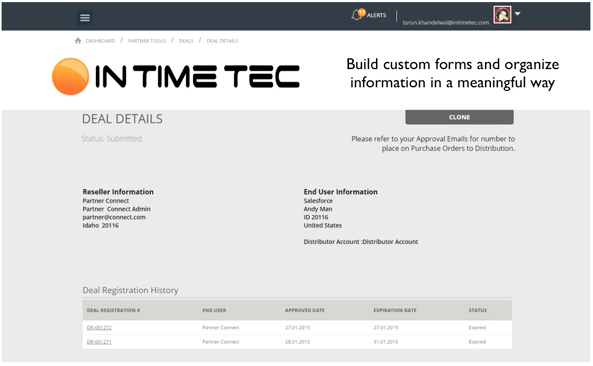Viewport: 593px width, 366px height.
Task: Click Partner Connect cell in DR-001272 row
Action: pos(220,328)
